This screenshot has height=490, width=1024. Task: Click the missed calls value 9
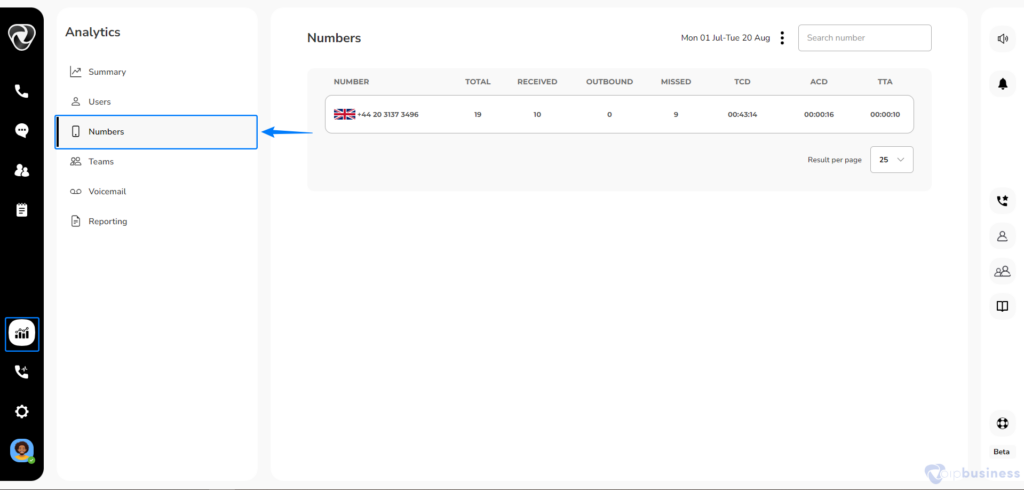676,114
